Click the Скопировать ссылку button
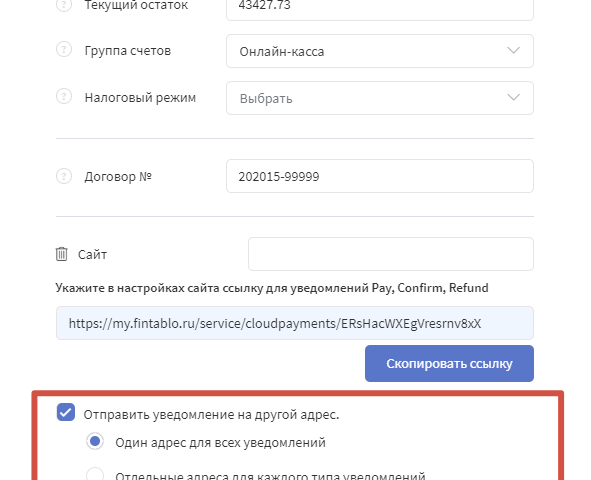The height and width of the screenshot is (480, 591). pos(449,364)
